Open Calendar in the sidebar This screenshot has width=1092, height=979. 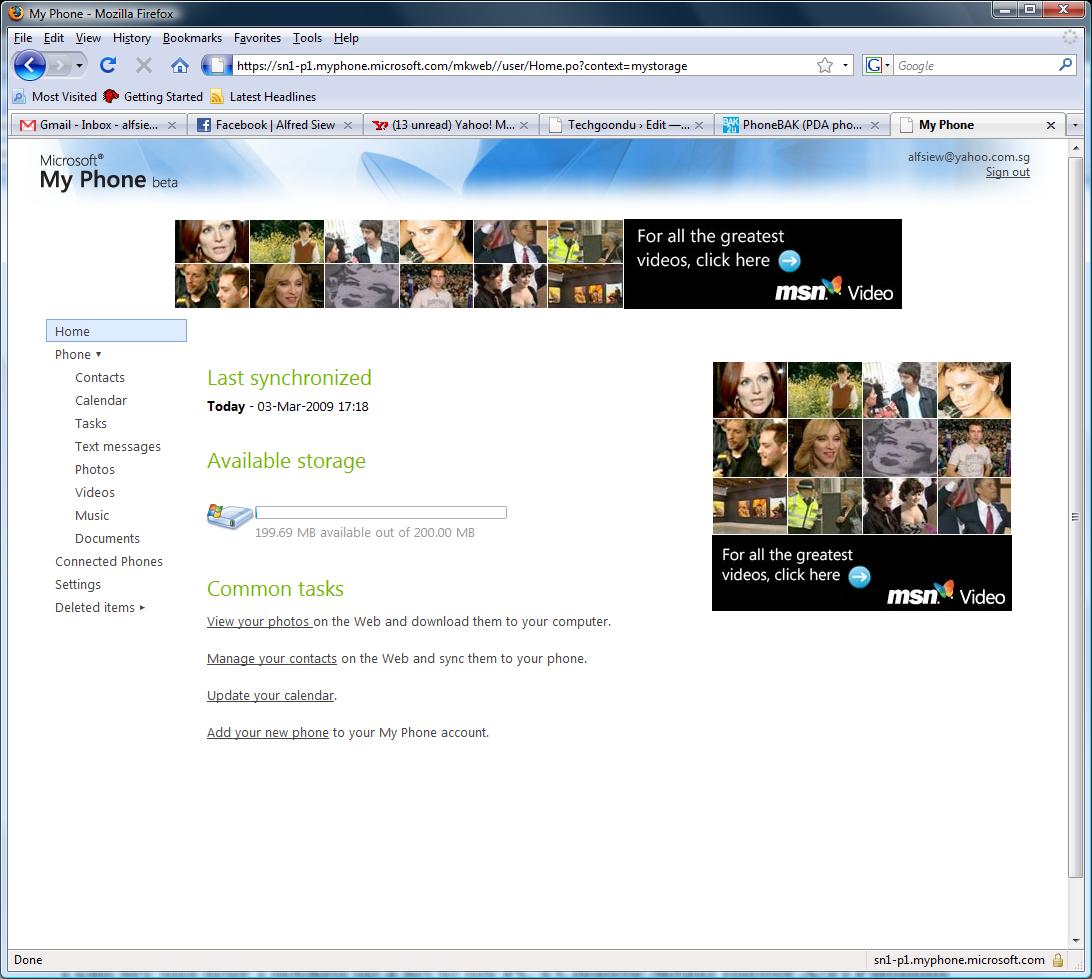tap(101, 400)
